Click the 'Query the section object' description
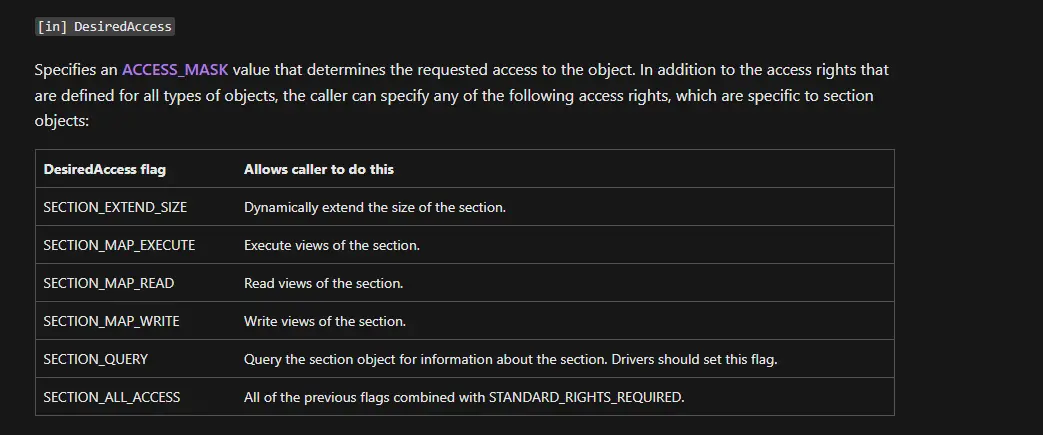 [x=510, y=359]
